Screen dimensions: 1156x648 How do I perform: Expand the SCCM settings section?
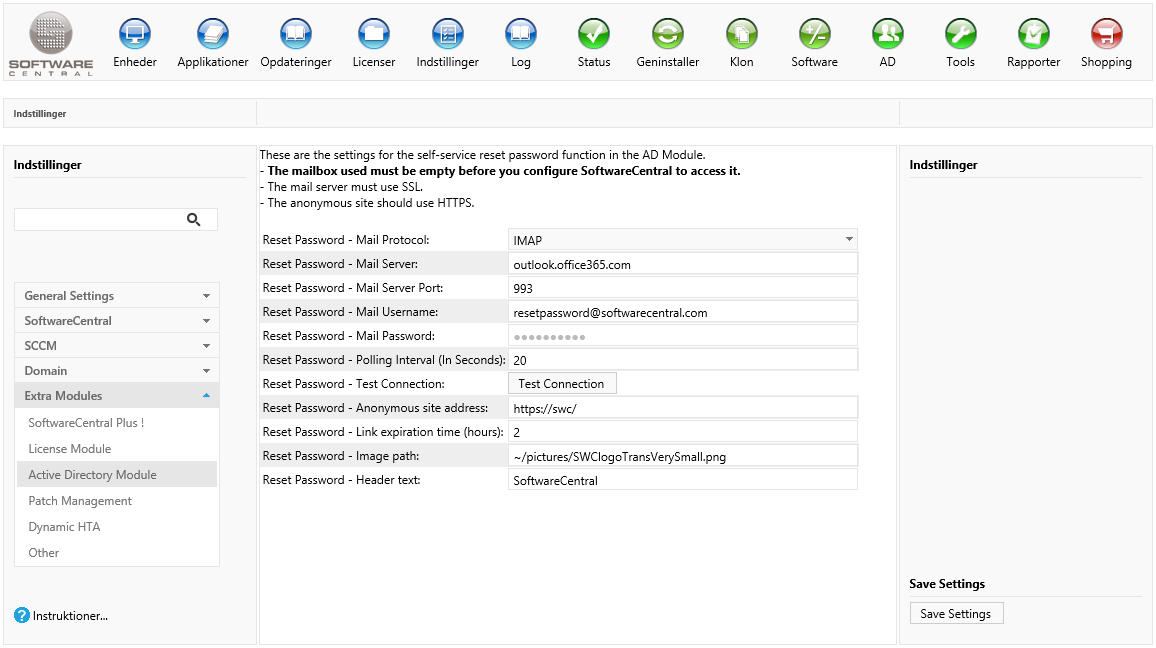pyautogui.click(x=117, y=346)
